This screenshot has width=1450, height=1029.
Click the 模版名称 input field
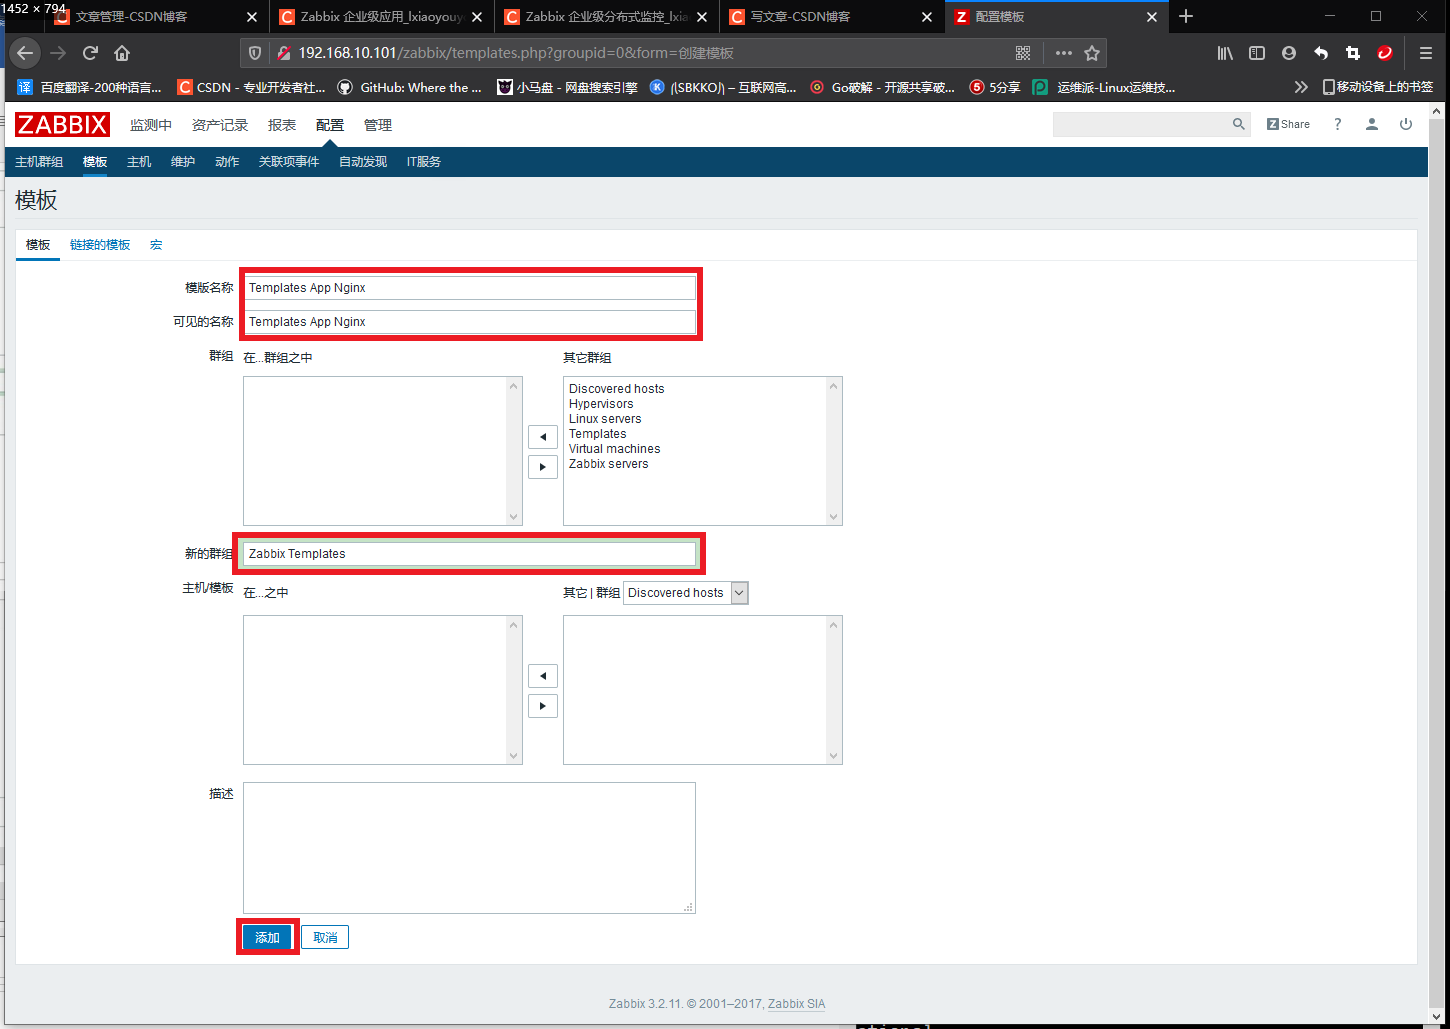(x=469, y=288)
